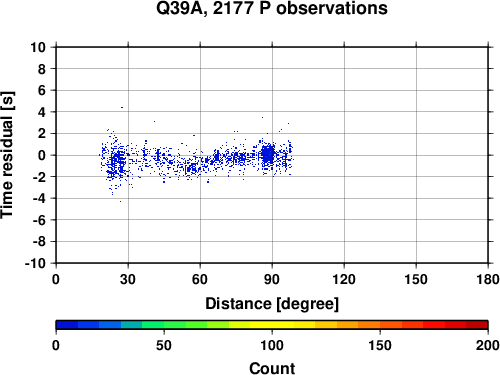
Task: Click the colorbar tick label '100'
Action: pos(272,345)
